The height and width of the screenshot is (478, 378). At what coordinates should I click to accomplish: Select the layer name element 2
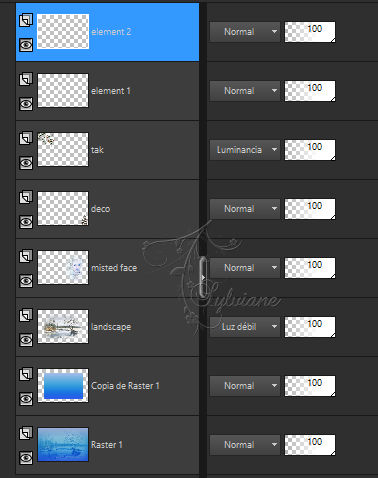pyautogui.click(x=111, y=32)
